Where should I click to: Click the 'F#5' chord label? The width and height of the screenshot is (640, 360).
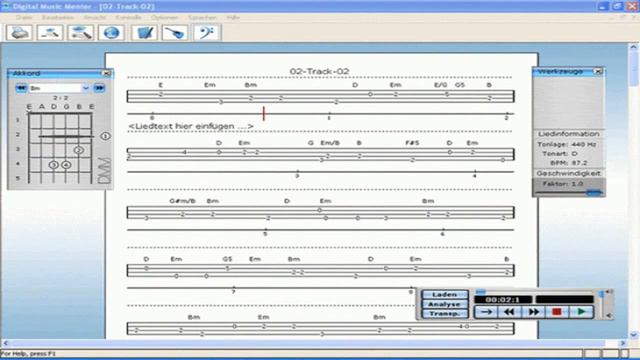(x=412, y=143)
